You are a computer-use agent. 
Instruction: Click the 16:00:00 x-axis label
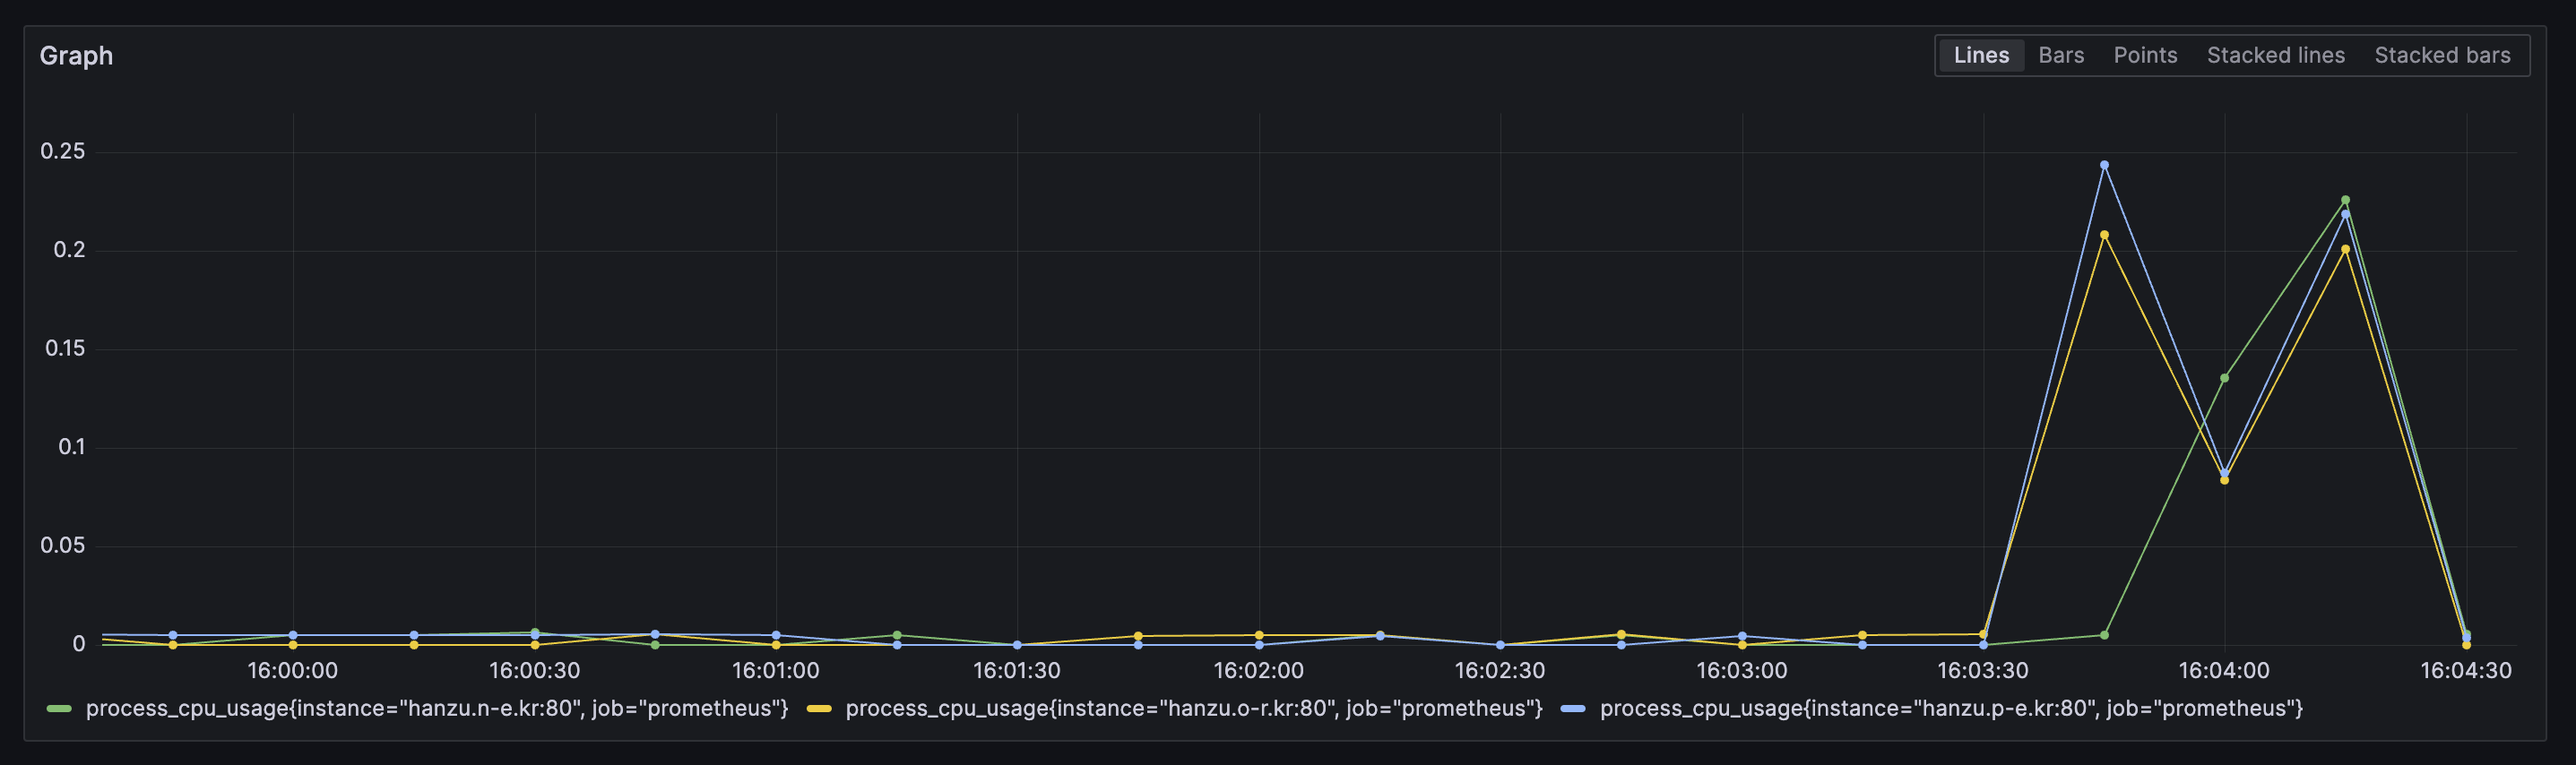coord(293,670)
